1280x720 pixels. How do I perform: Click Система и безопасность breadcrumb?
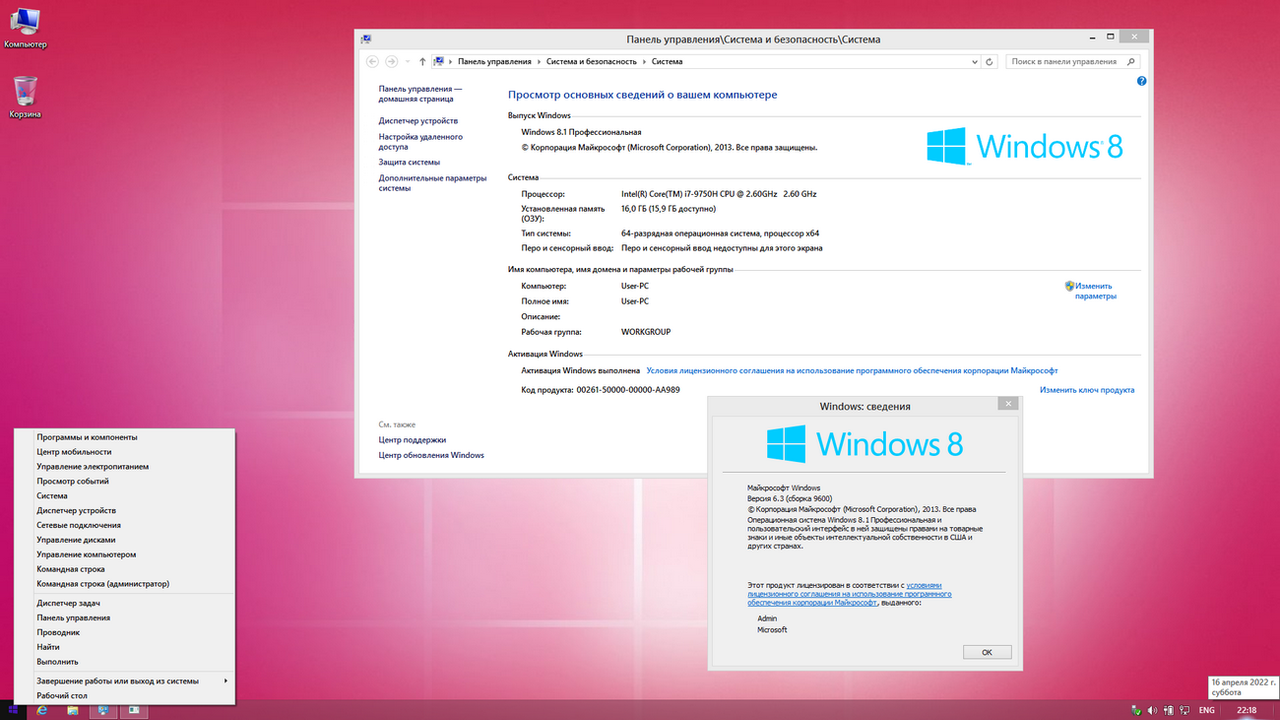click(591, 61)
